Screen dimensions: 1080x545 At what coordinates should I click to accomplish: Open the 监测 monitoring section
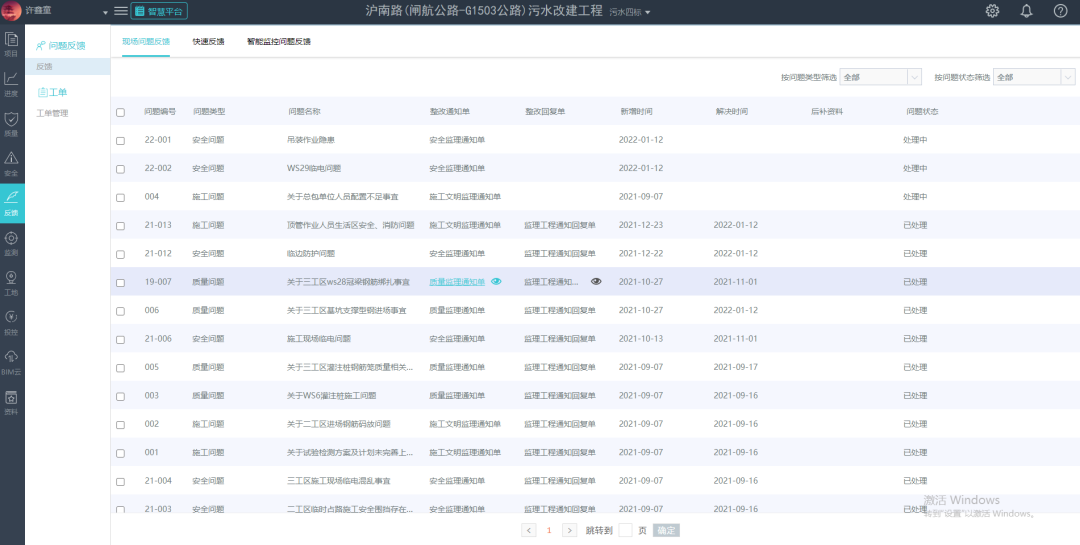(12, 243)
